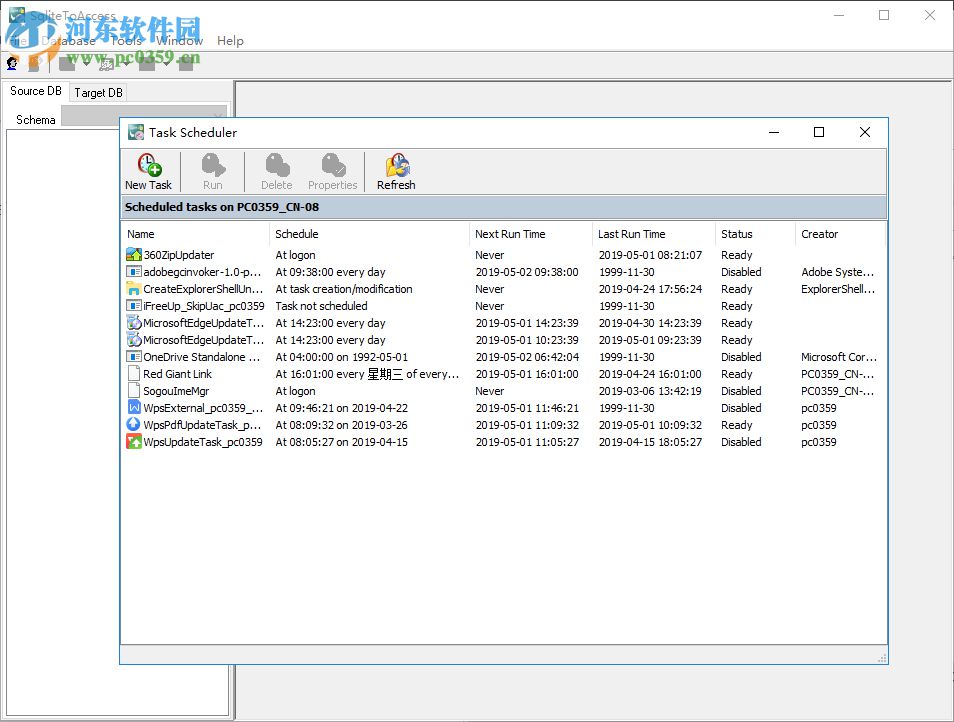Switch to the Target DB tab
This screenshot has height=722, width=954.
97,92
